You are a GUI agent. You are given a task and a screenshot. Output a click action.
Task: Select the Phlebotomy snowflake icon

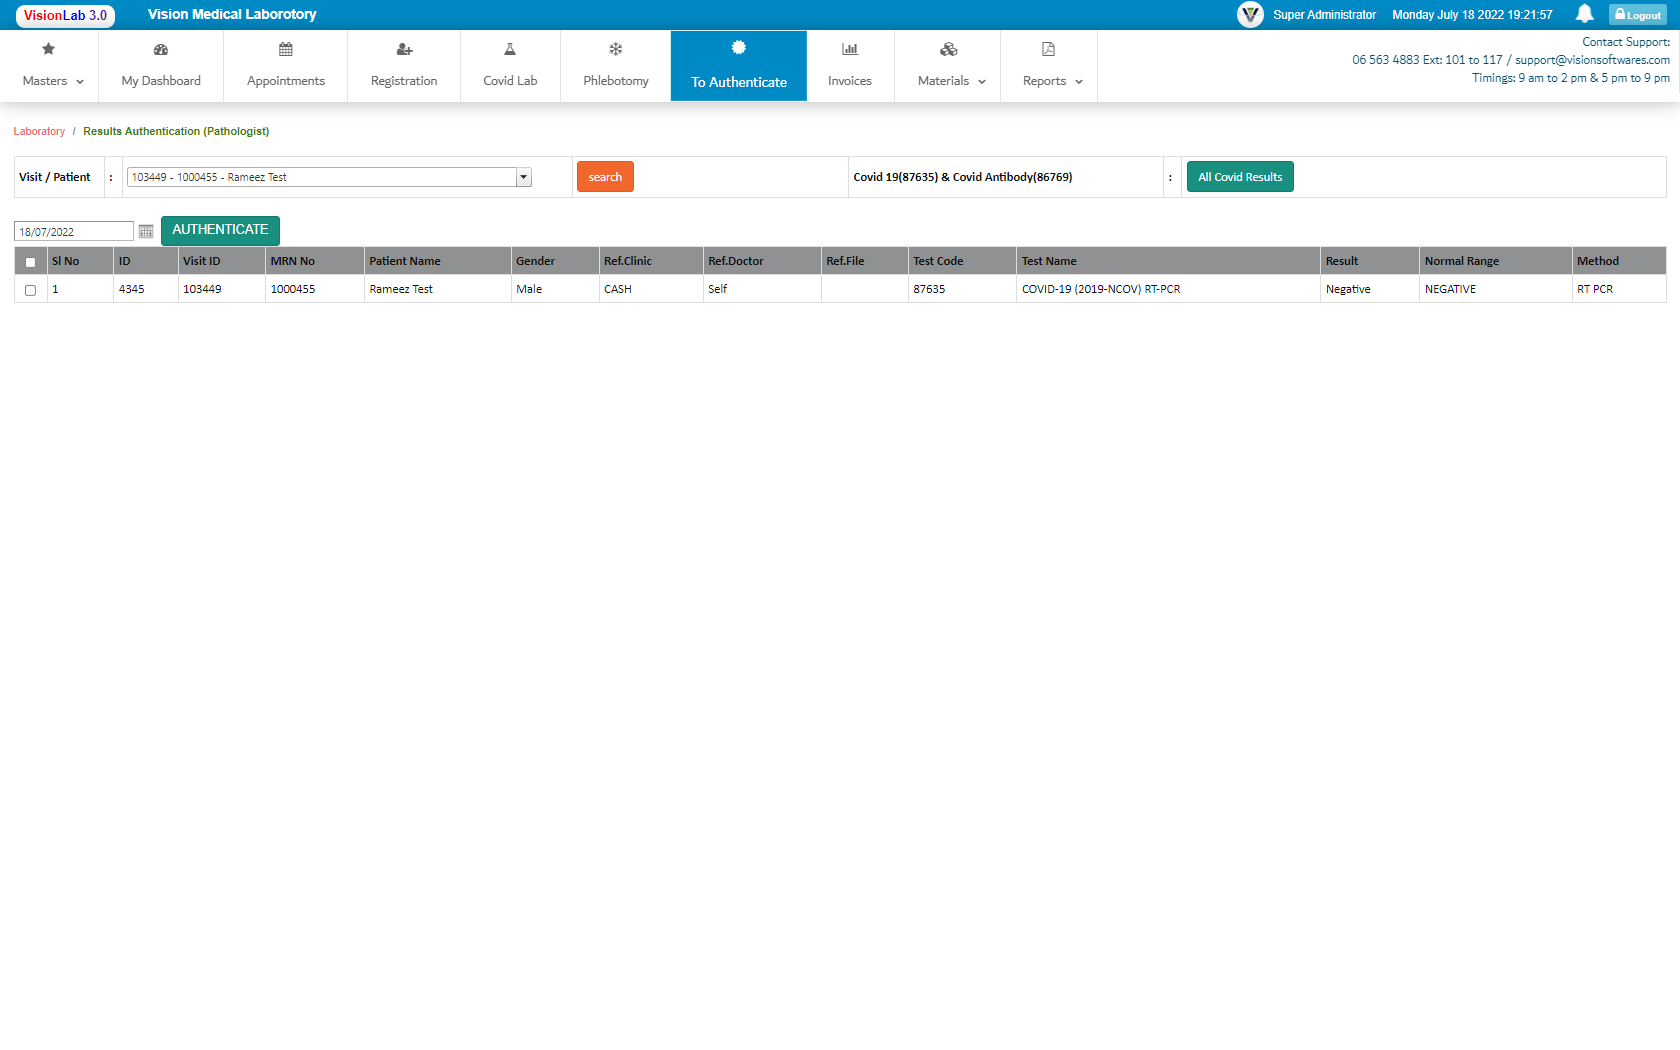[x=615, y=48]
